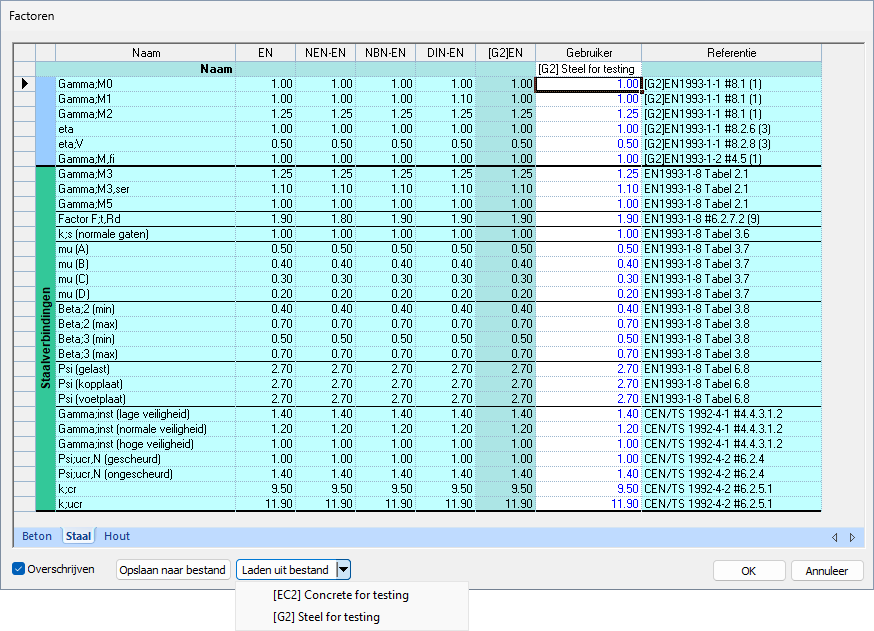
Task: Select the Beta;3 (max) row name
Action: 88,354
